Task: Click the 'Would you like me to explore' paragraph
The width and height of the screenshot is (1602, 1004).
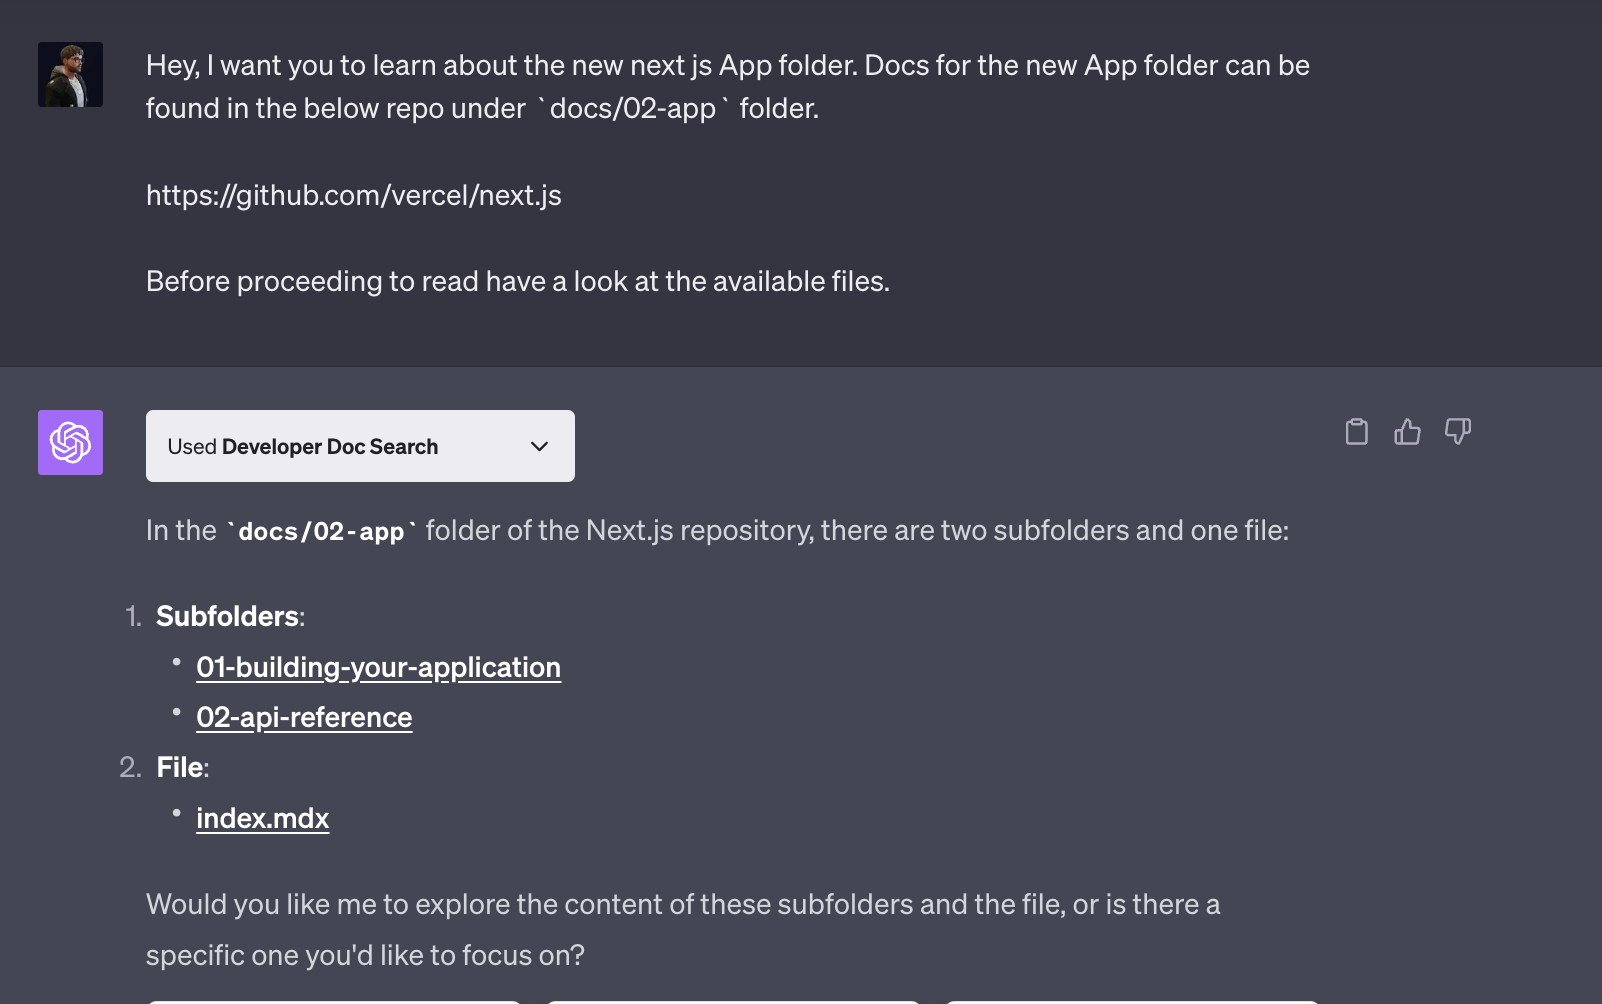Action: tap(683, 929)
